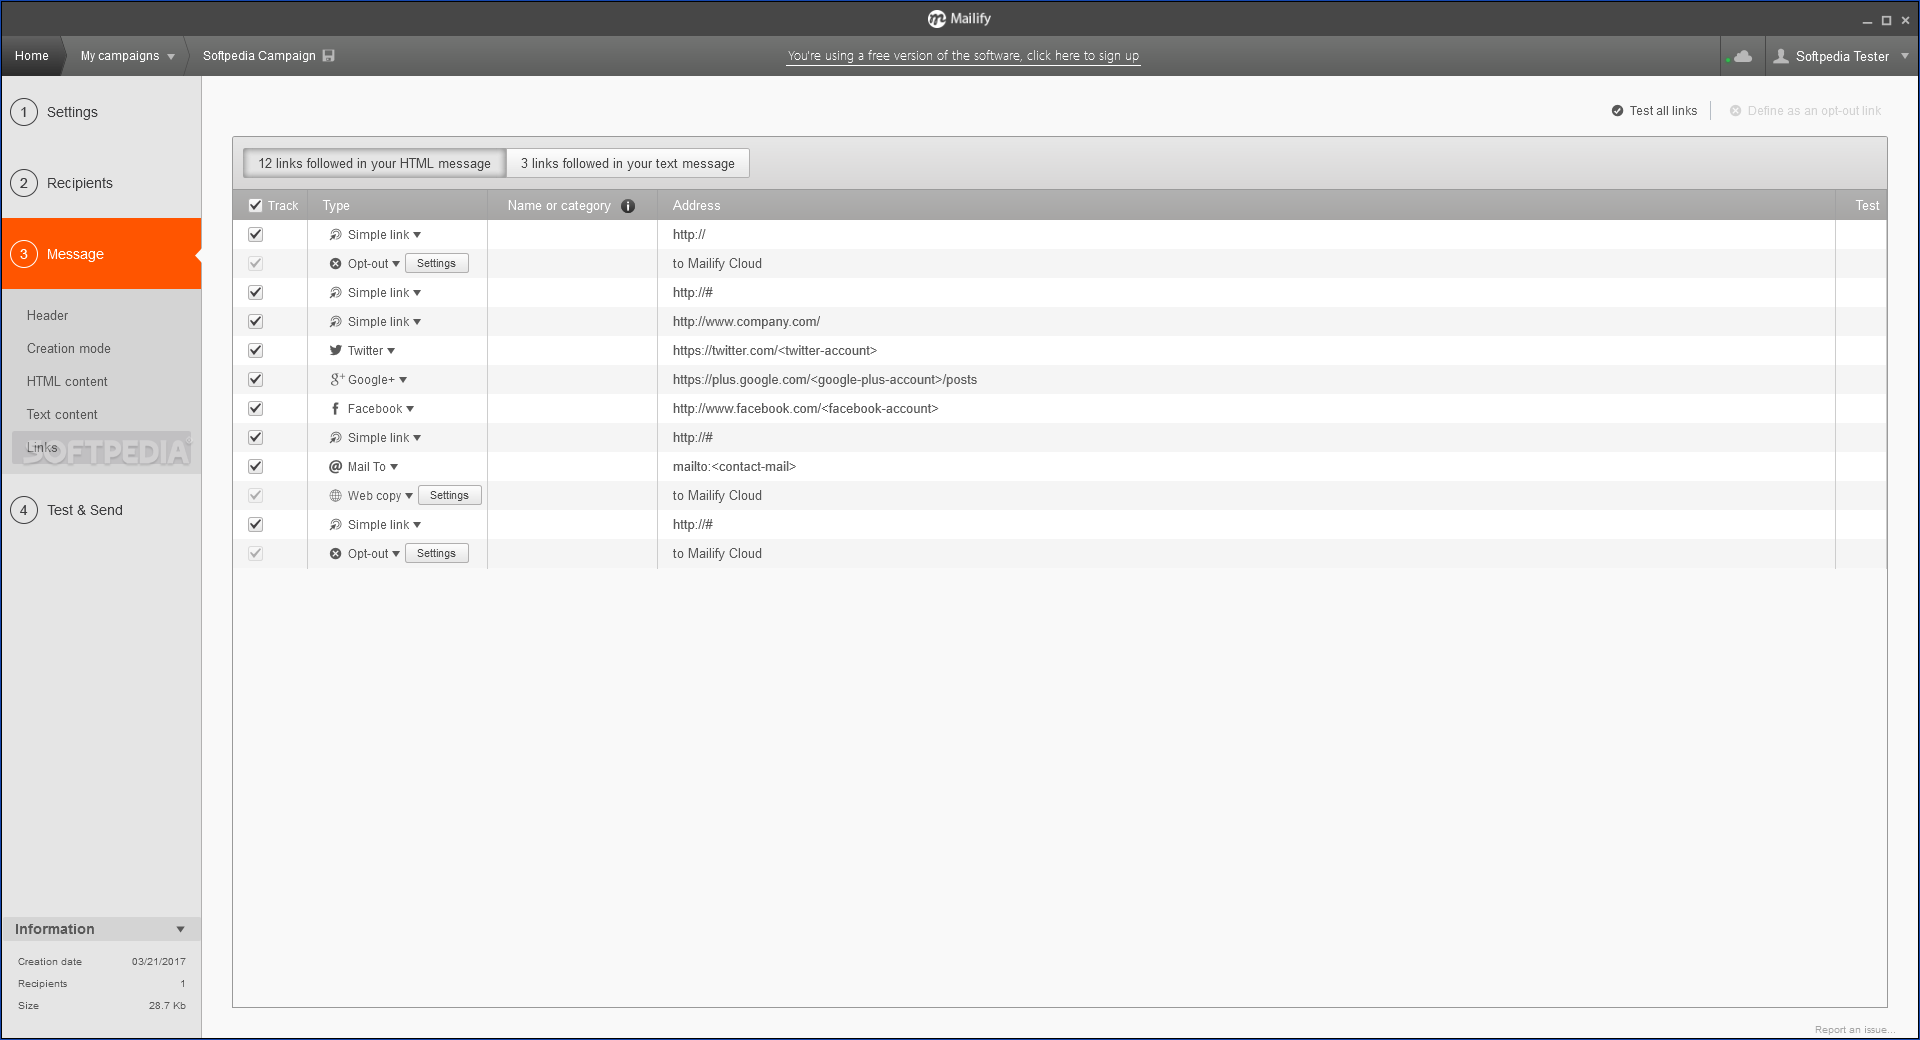The image size is (1920, 1040).
Task: Click the step 1 circle for Settings
Action: click(x=24, y=112)
